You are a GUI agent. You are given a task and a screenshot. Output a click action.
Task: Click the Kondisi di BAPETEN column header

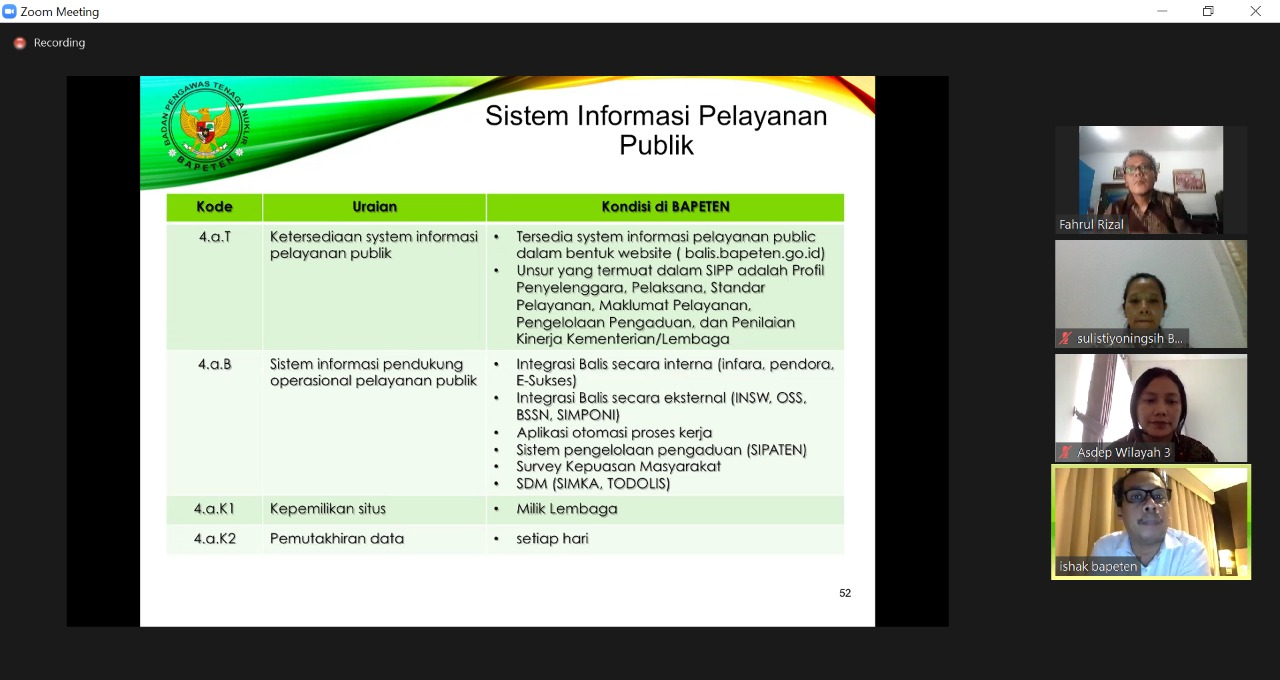666,207
